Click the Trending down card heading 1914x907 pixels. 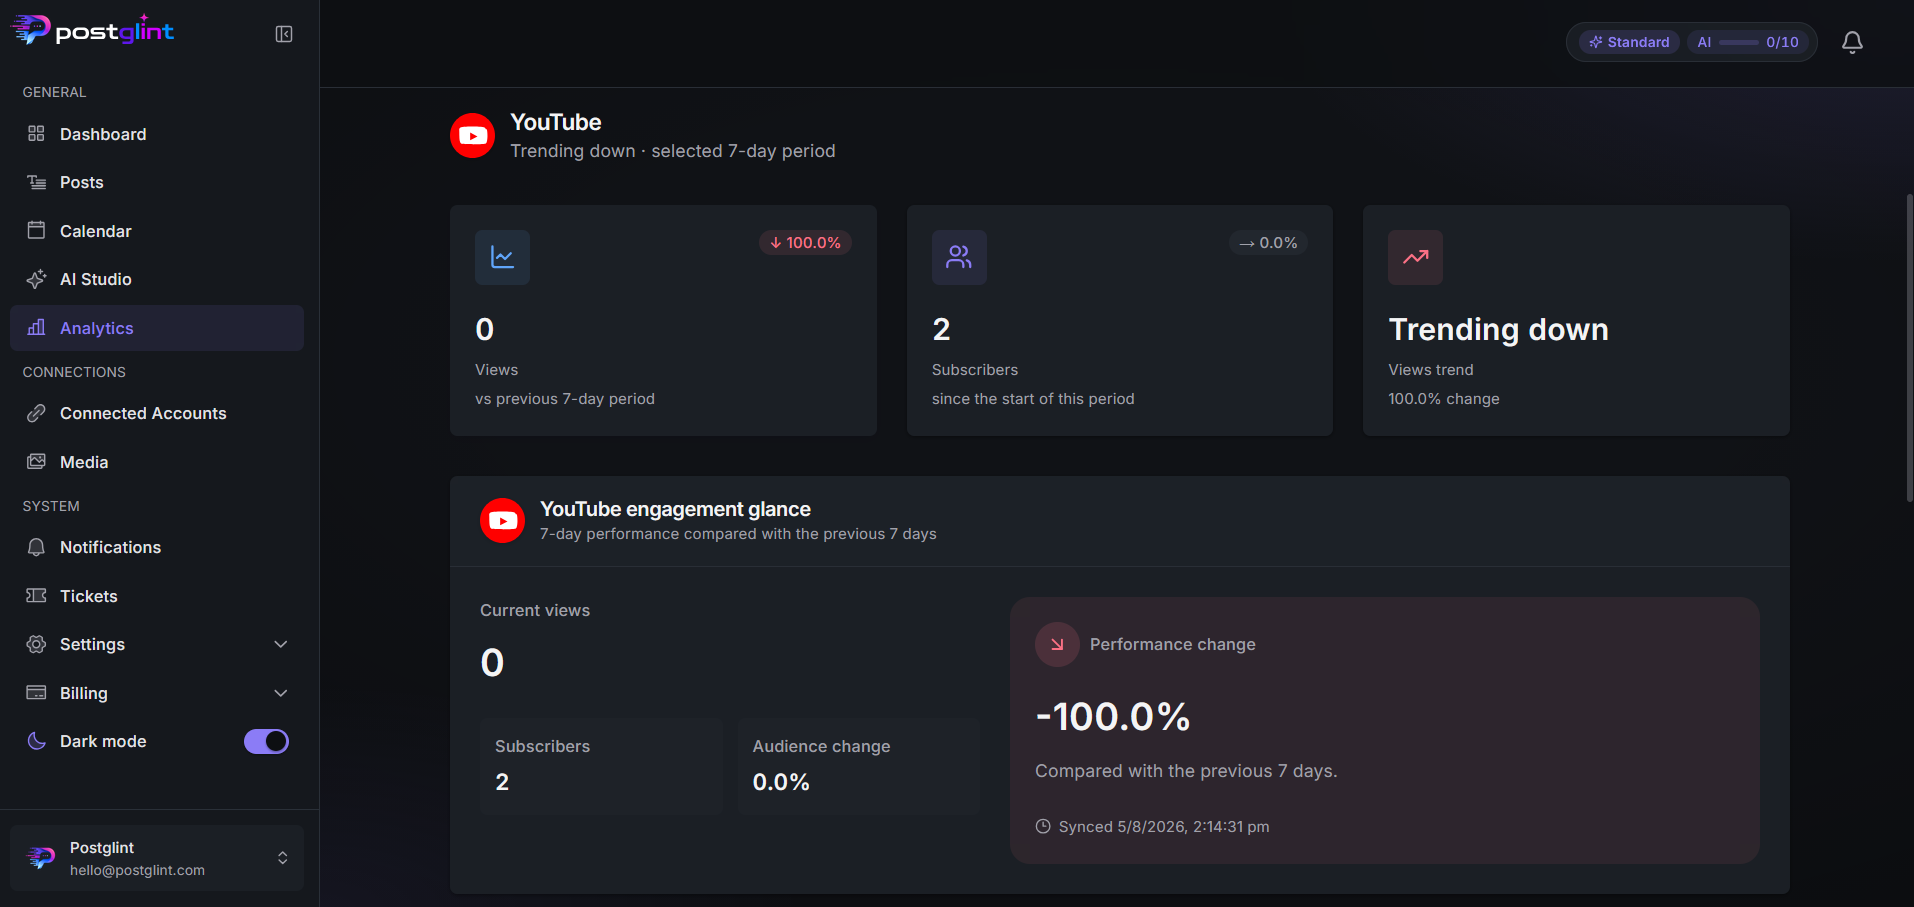(x=1499, y=330)
